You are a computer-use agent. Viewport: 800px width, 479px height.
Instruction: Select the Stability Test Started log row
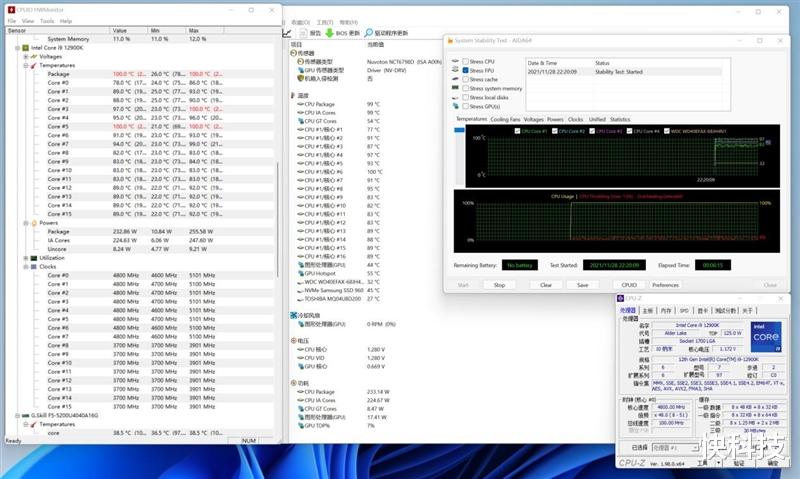pyautogui.click(x=623, y=72)
